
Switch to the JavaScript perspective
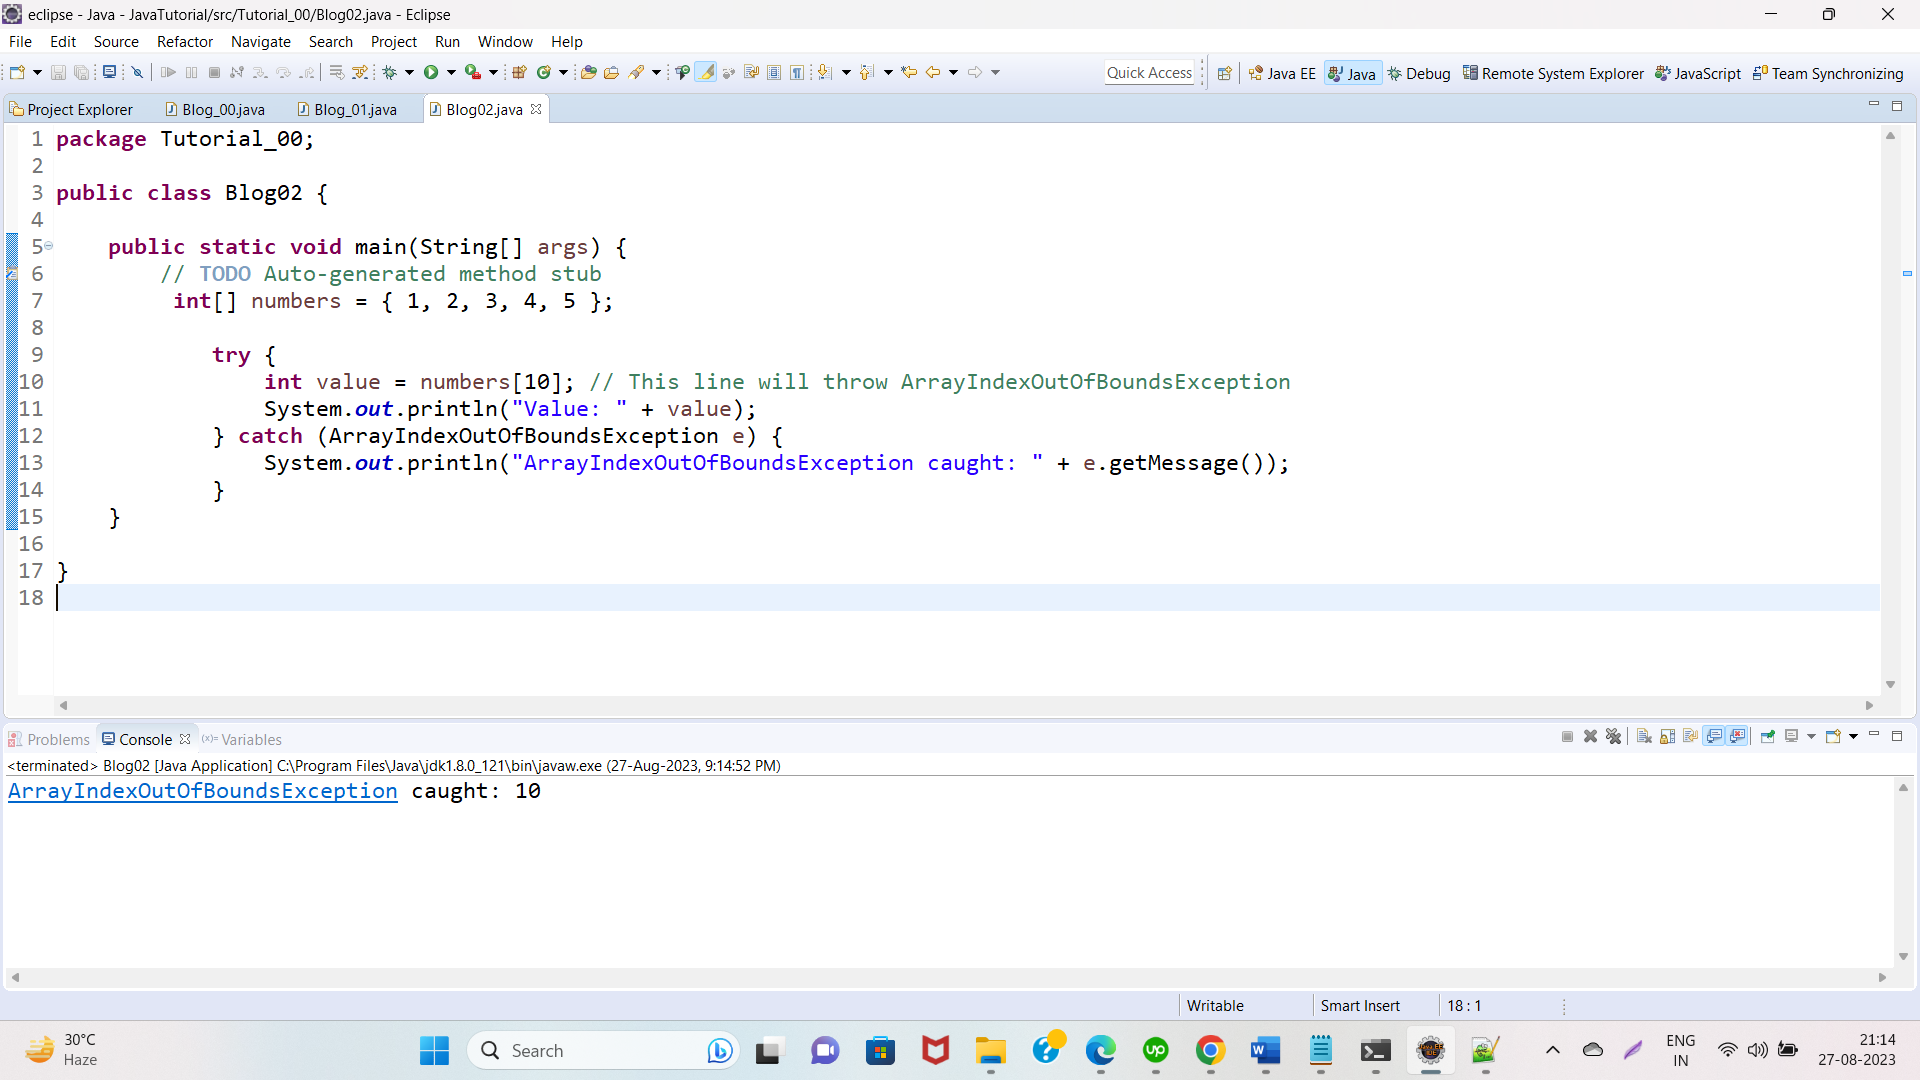(1698, 73)
